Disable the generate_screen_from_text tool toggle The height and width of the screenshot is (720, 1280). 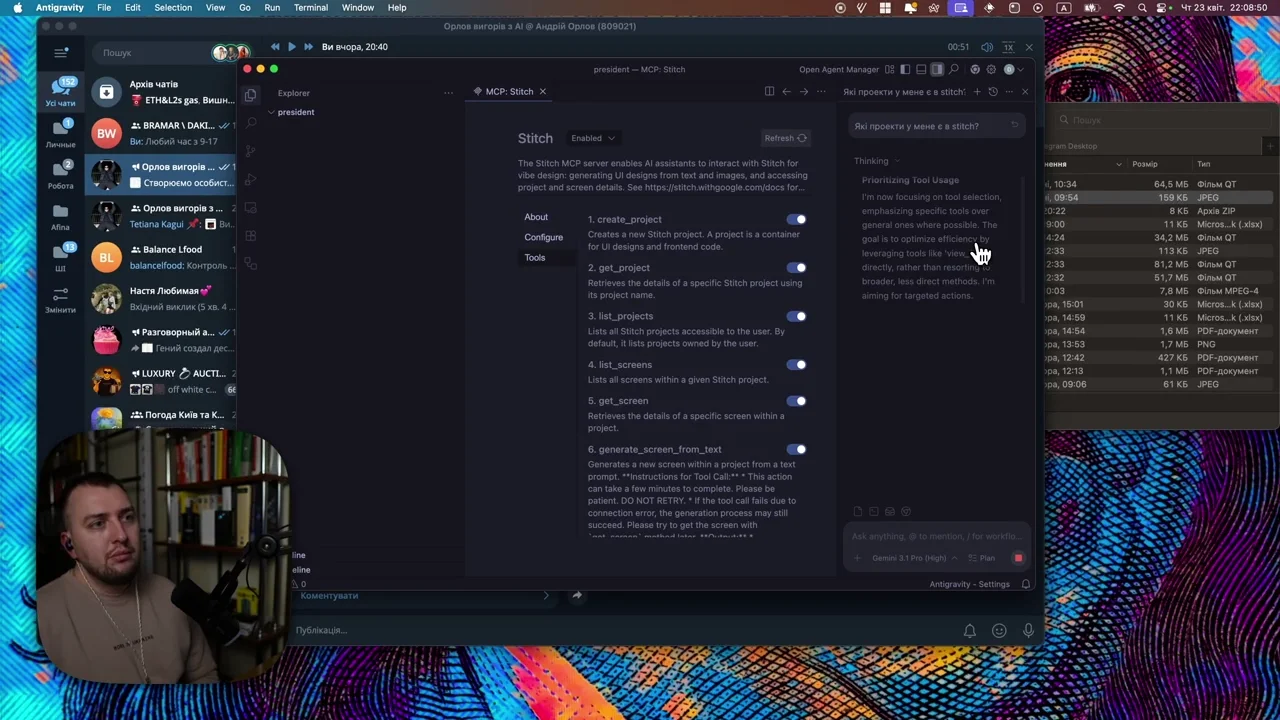point(796,450)
